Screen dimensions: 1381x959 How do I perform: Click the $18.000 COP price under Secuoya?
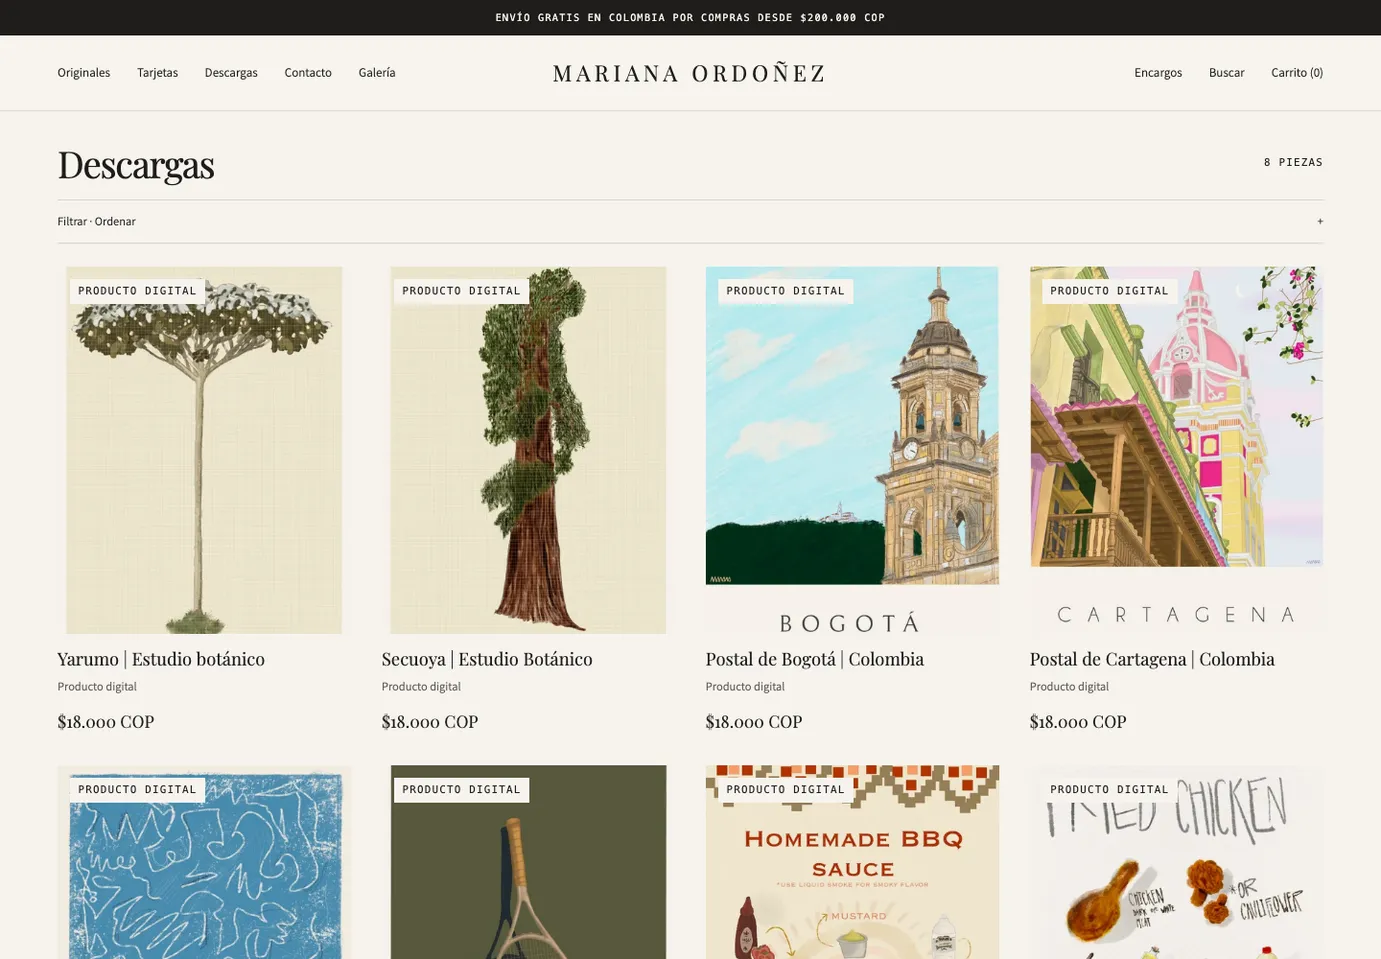[430, 722]
